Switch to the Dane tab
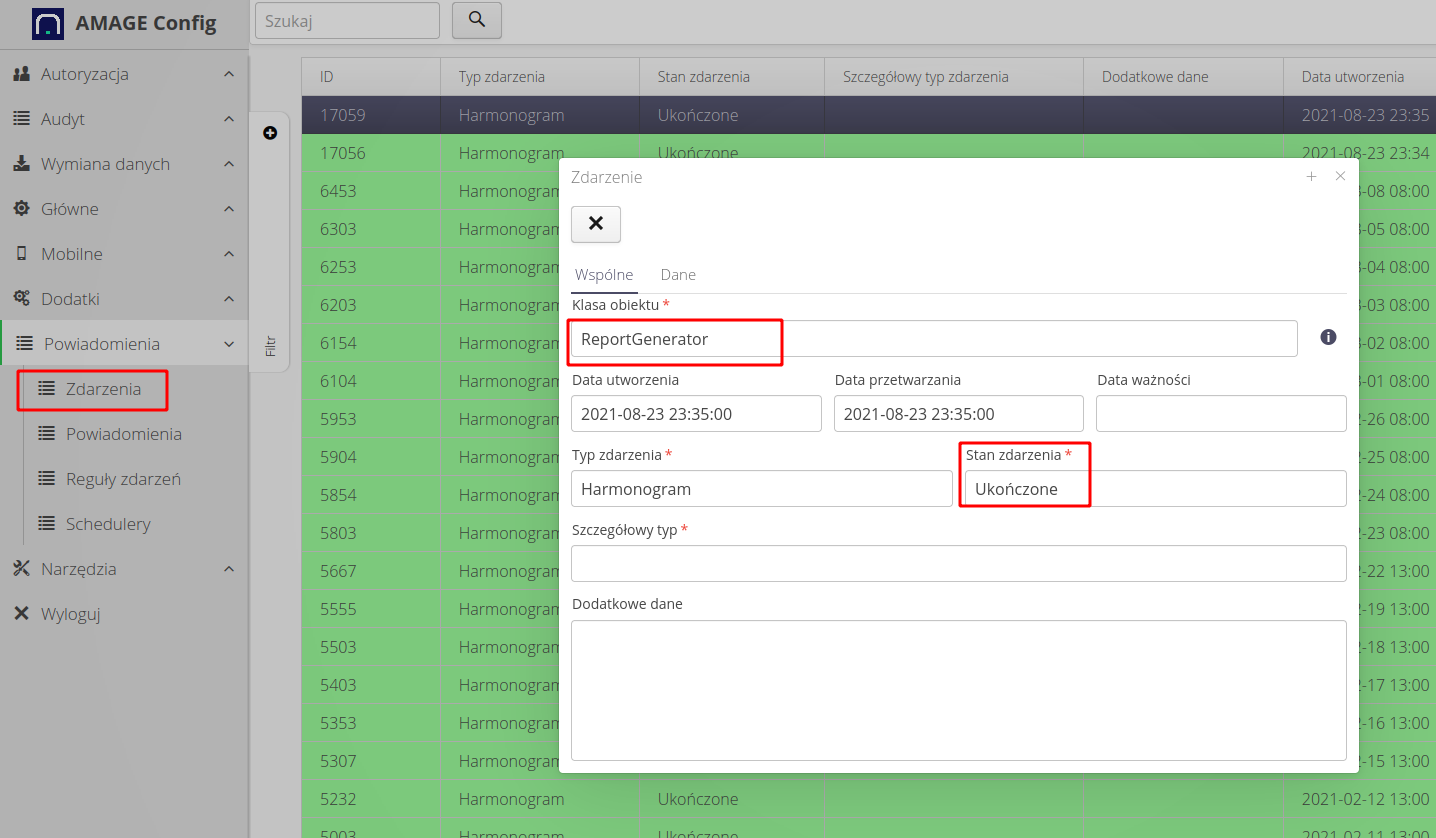Viewport: 1436px width, 838px height. click(678, 274)
